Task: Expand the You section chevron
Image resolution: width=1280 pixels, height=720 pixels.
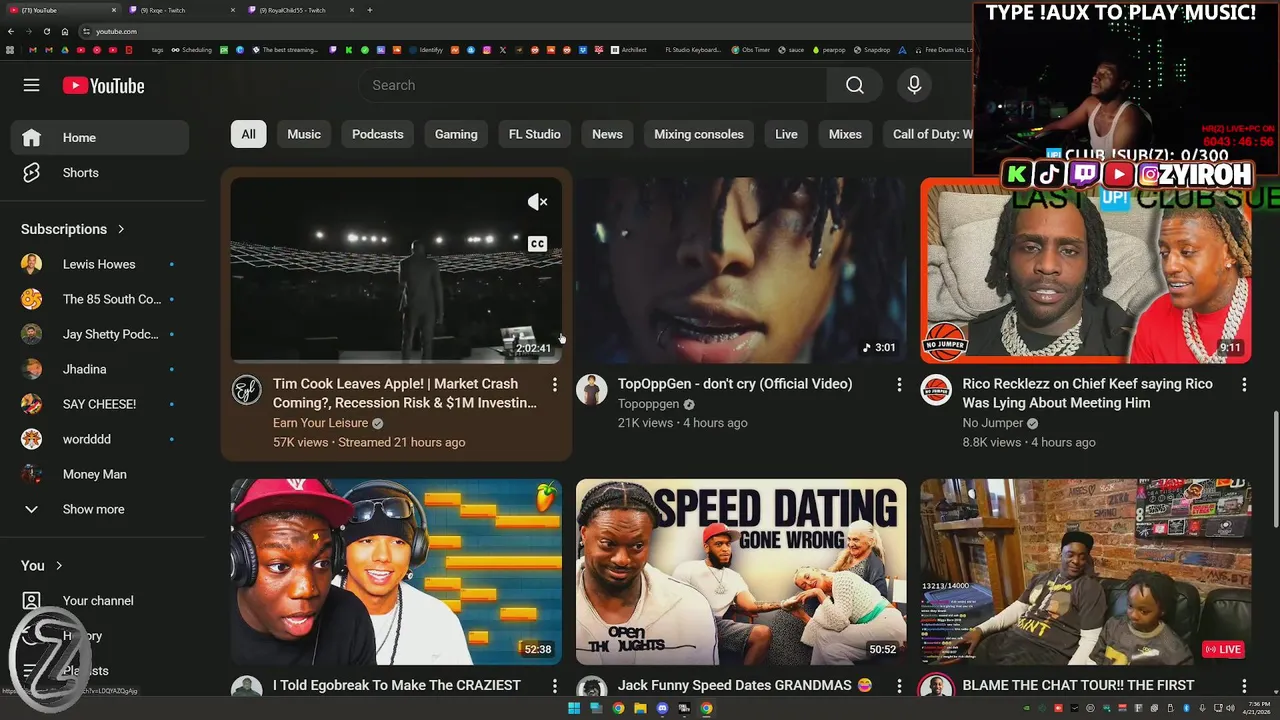Action: (x=59, y=565)
